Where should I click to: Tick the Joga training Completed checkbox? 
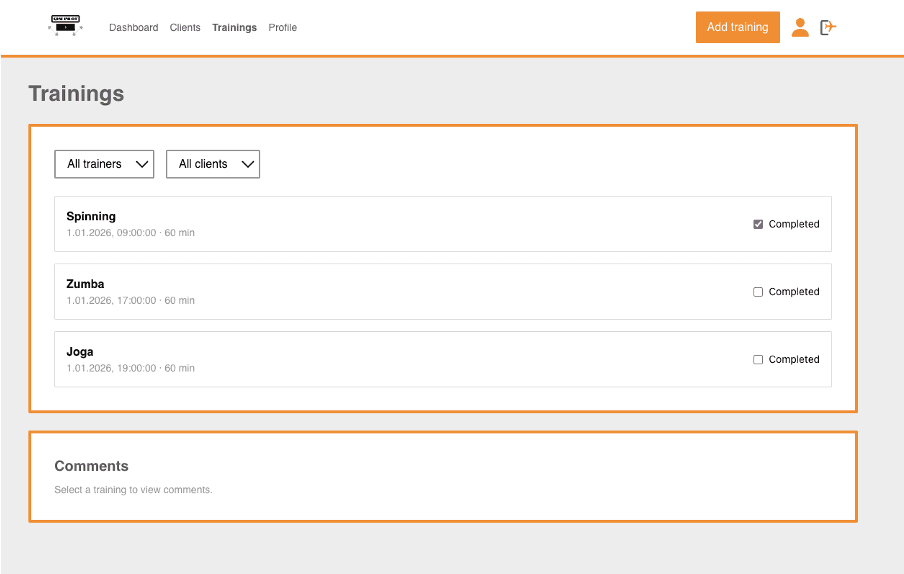(758, 360)
